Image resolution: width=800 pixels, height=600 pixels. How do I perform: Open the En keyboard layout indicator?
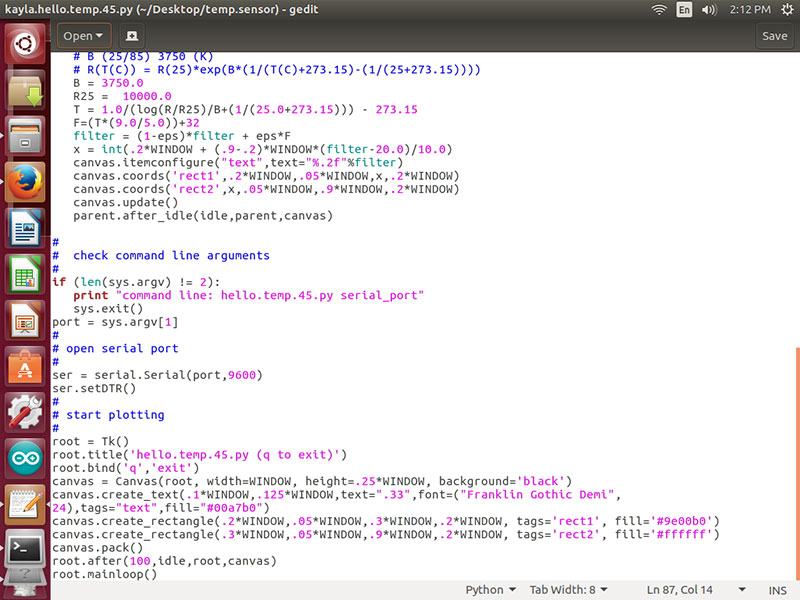coord(684,9)
